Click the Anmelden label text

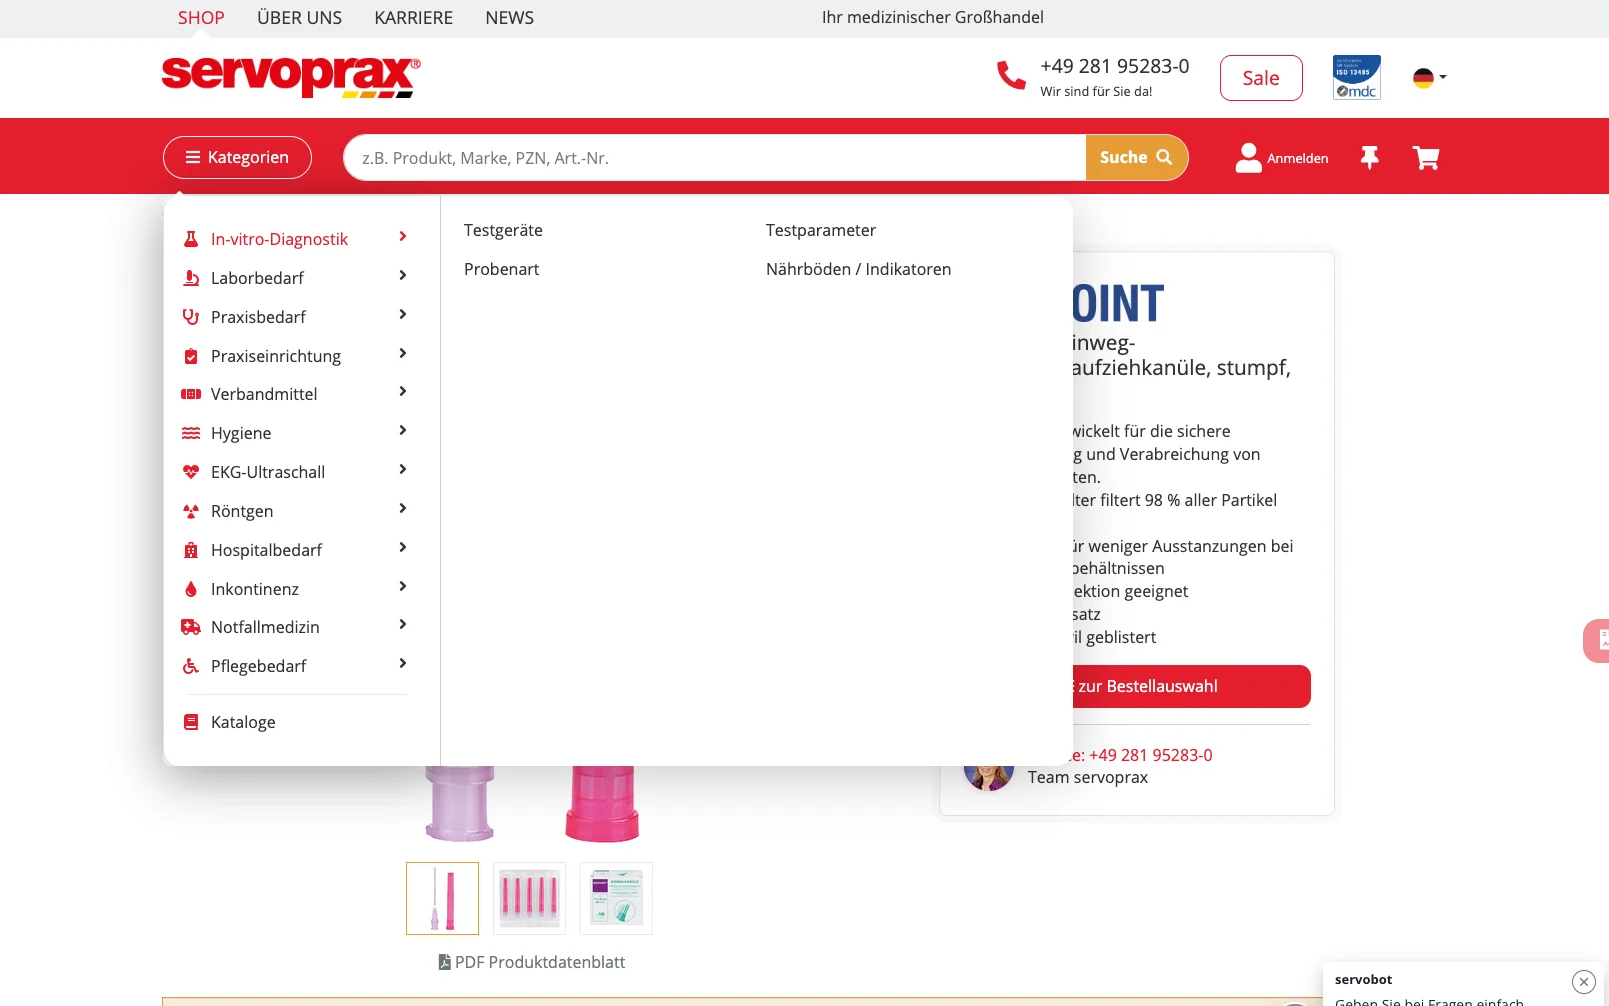point(1298,158)
